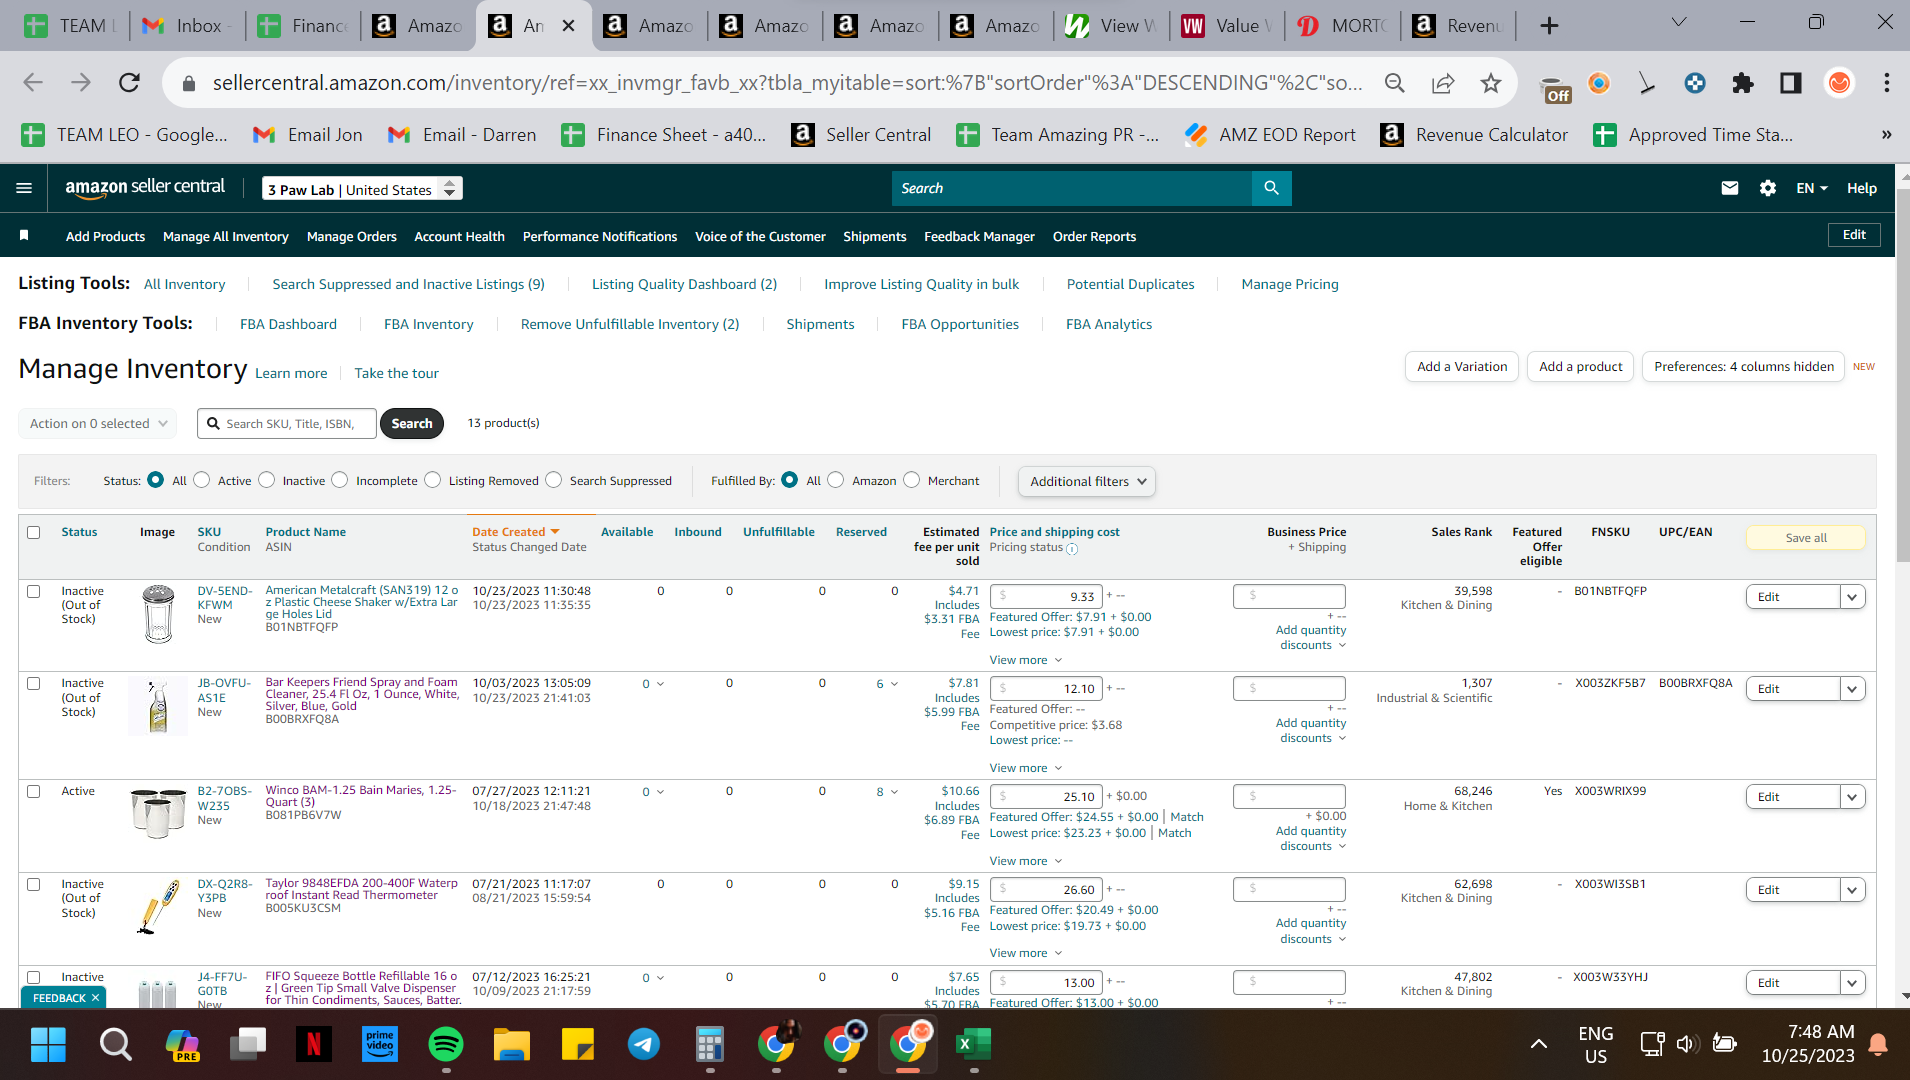
Task: Open Chrome three-dot menu
Action: pyautogui.click(x=1887, y=83)
